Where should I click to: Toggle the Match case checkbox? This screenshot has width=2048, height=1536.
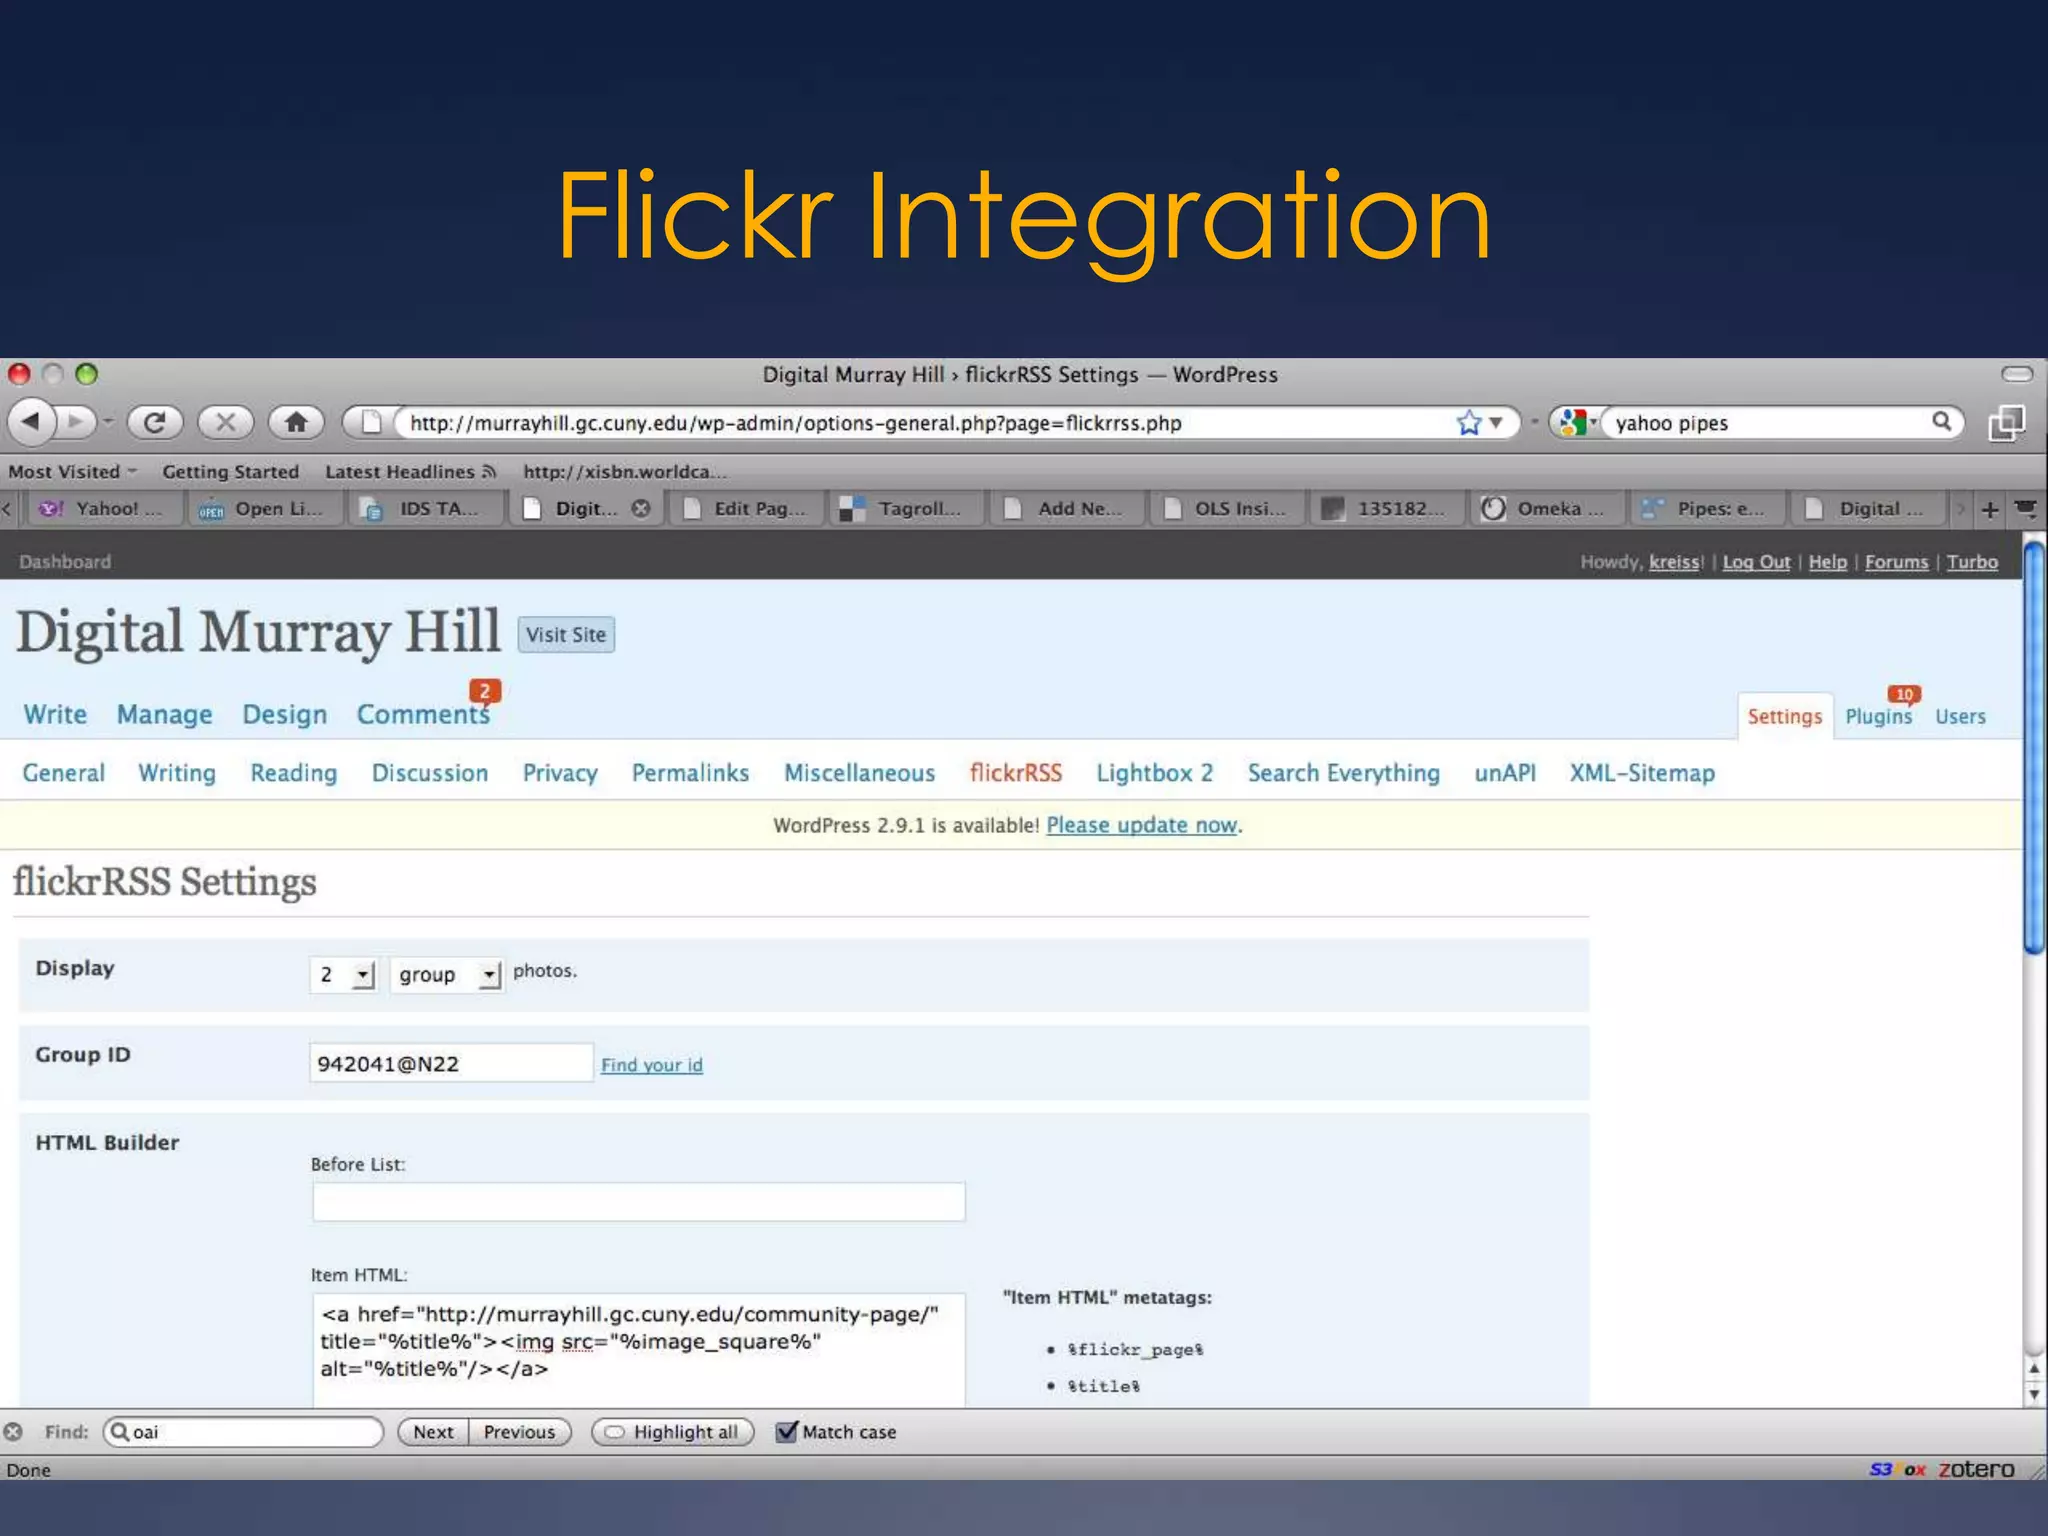787,1431
